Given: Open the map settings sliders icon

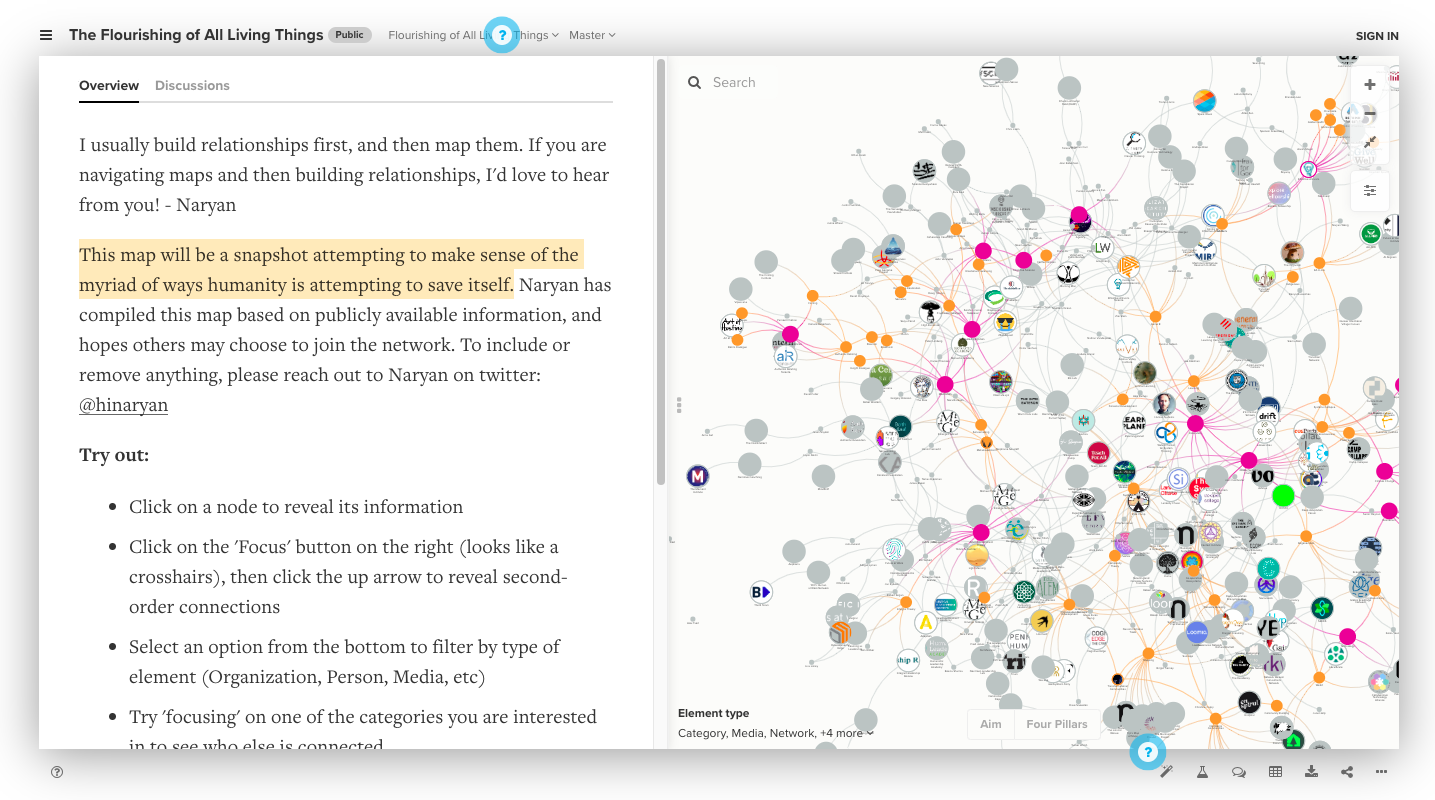Looking at the screenshot, I should [x=1370, y=190].
